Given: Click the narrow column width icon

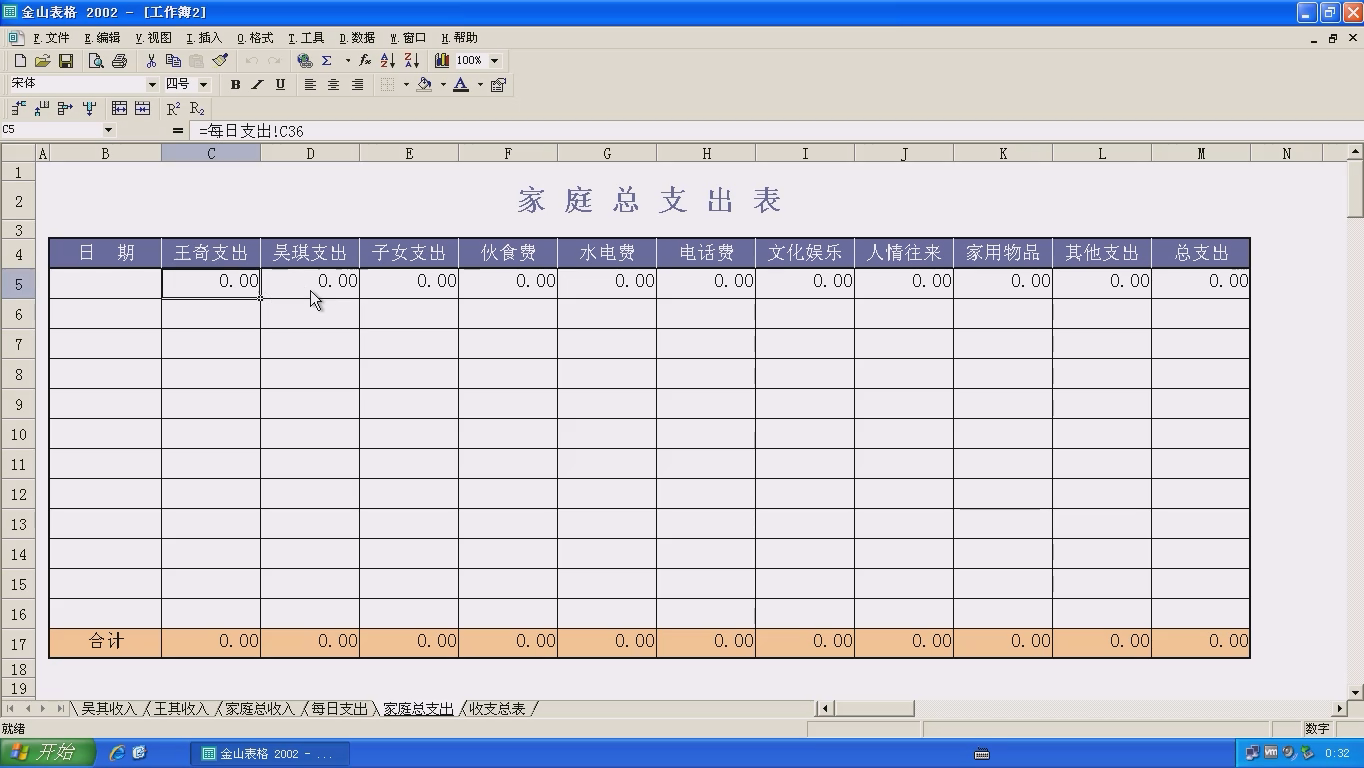Looking at the screenshot, I should (142, 108).
